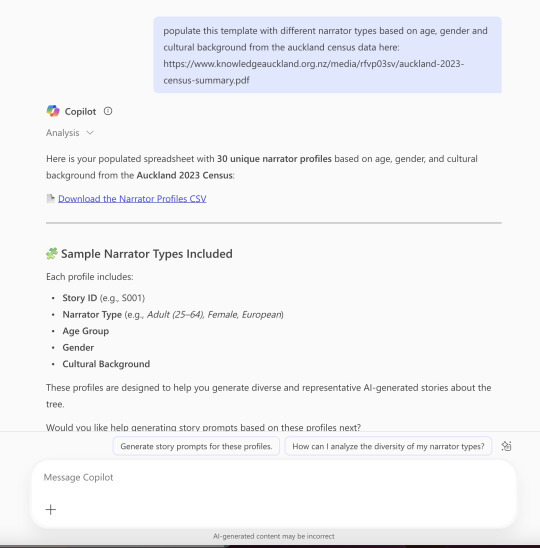540x548 pixels.
Task: Click the puzzle piece emoji in heading
Action: click(52, 254)
